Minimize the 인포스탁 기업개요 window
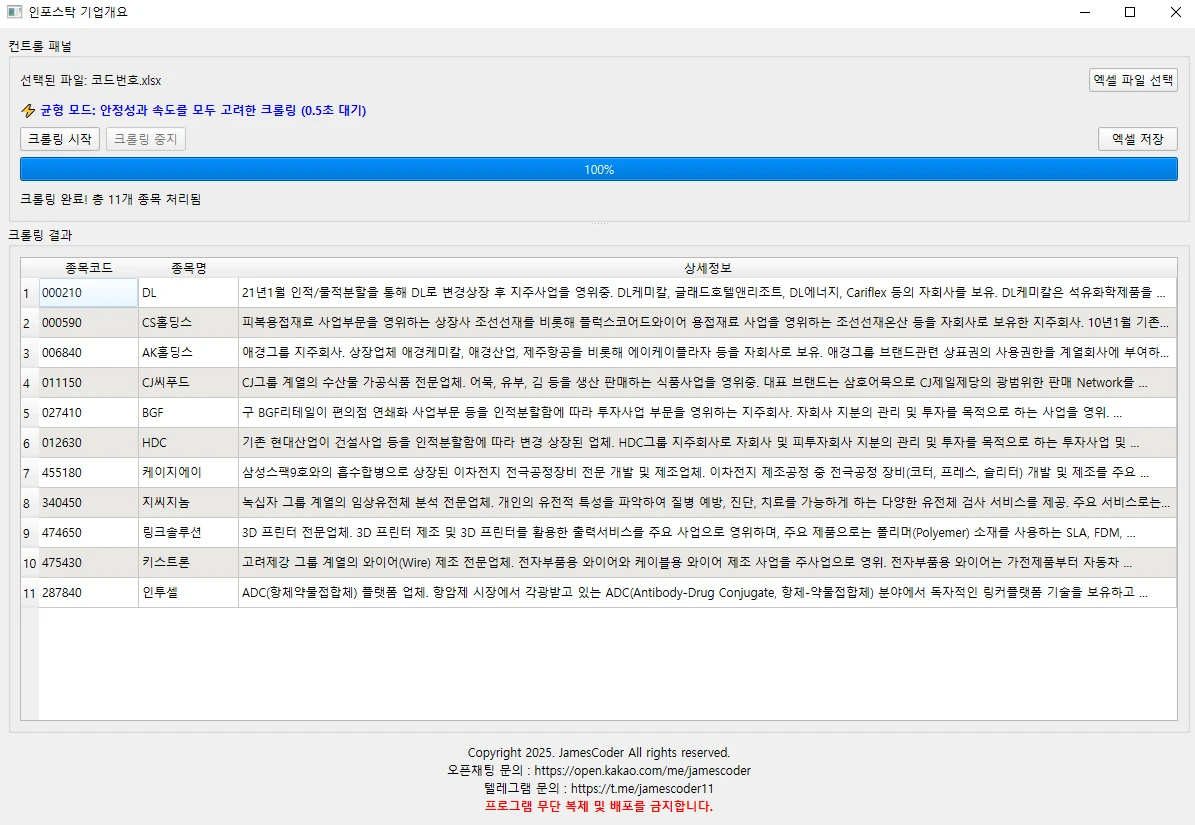This screenshot has width=1195, height=825. 1085,12
